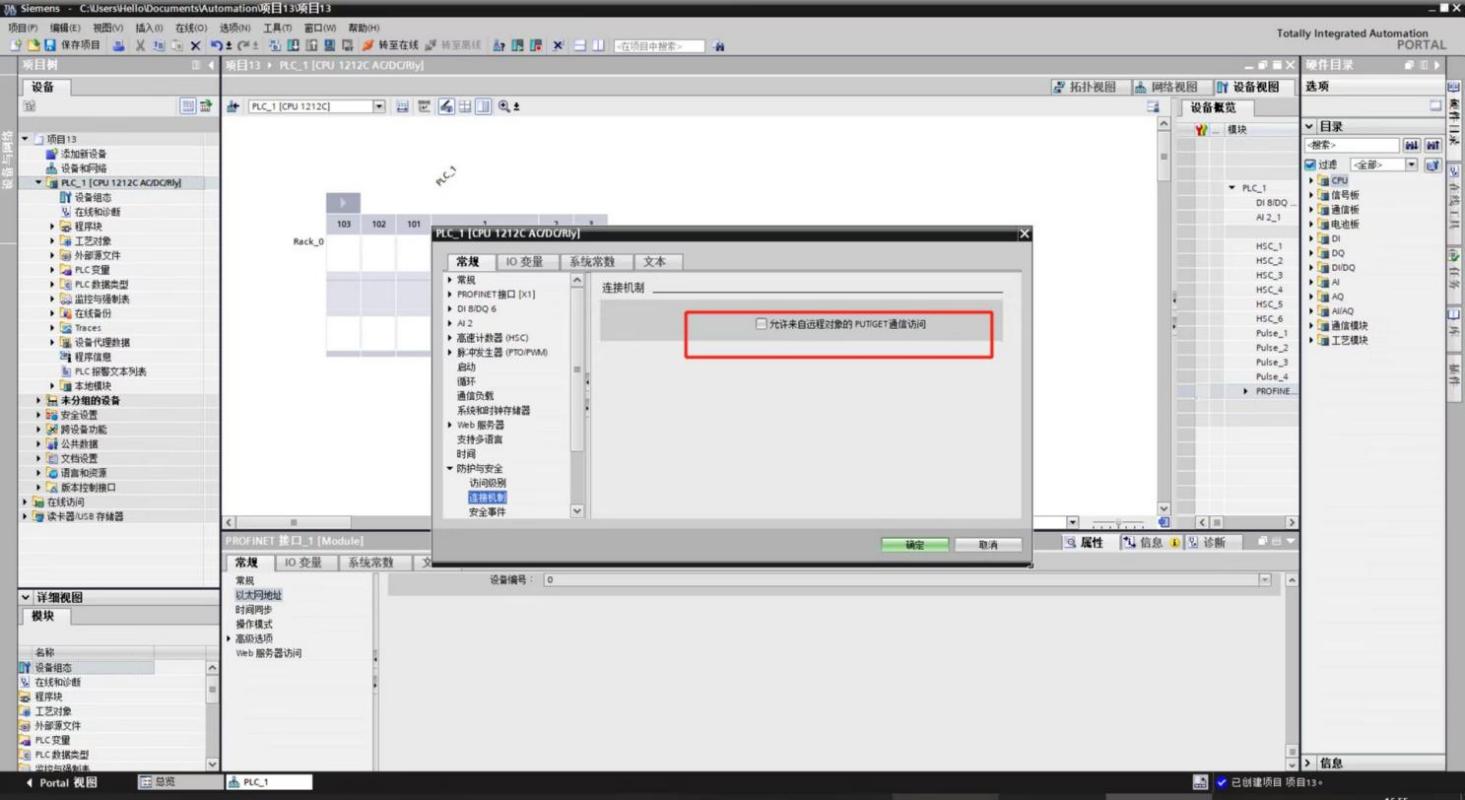
Task: Expand the 程序块 node in project tree
Action: coord(53,226)
